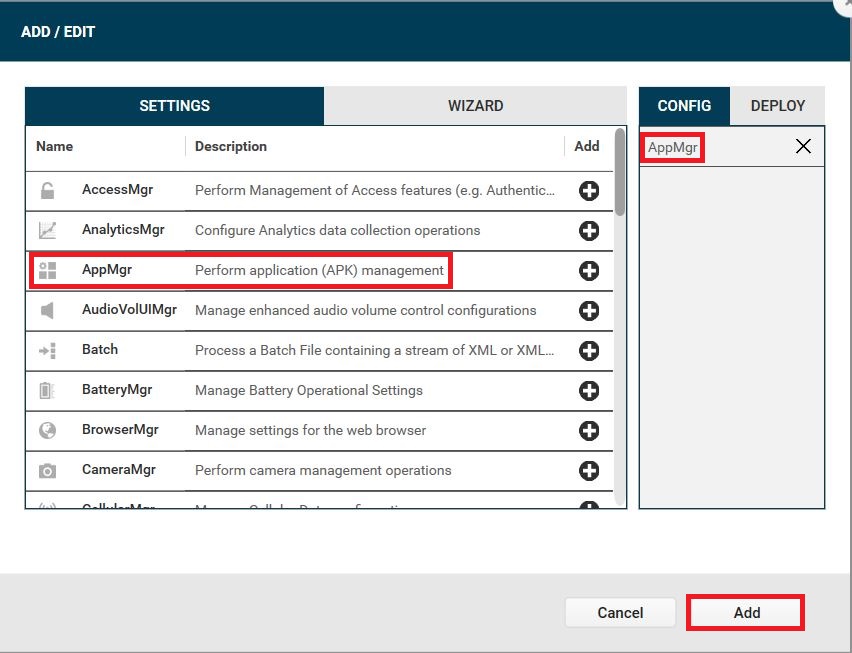Switch to the WIZARD tab

pyautogui.click(x=475, y=106)
